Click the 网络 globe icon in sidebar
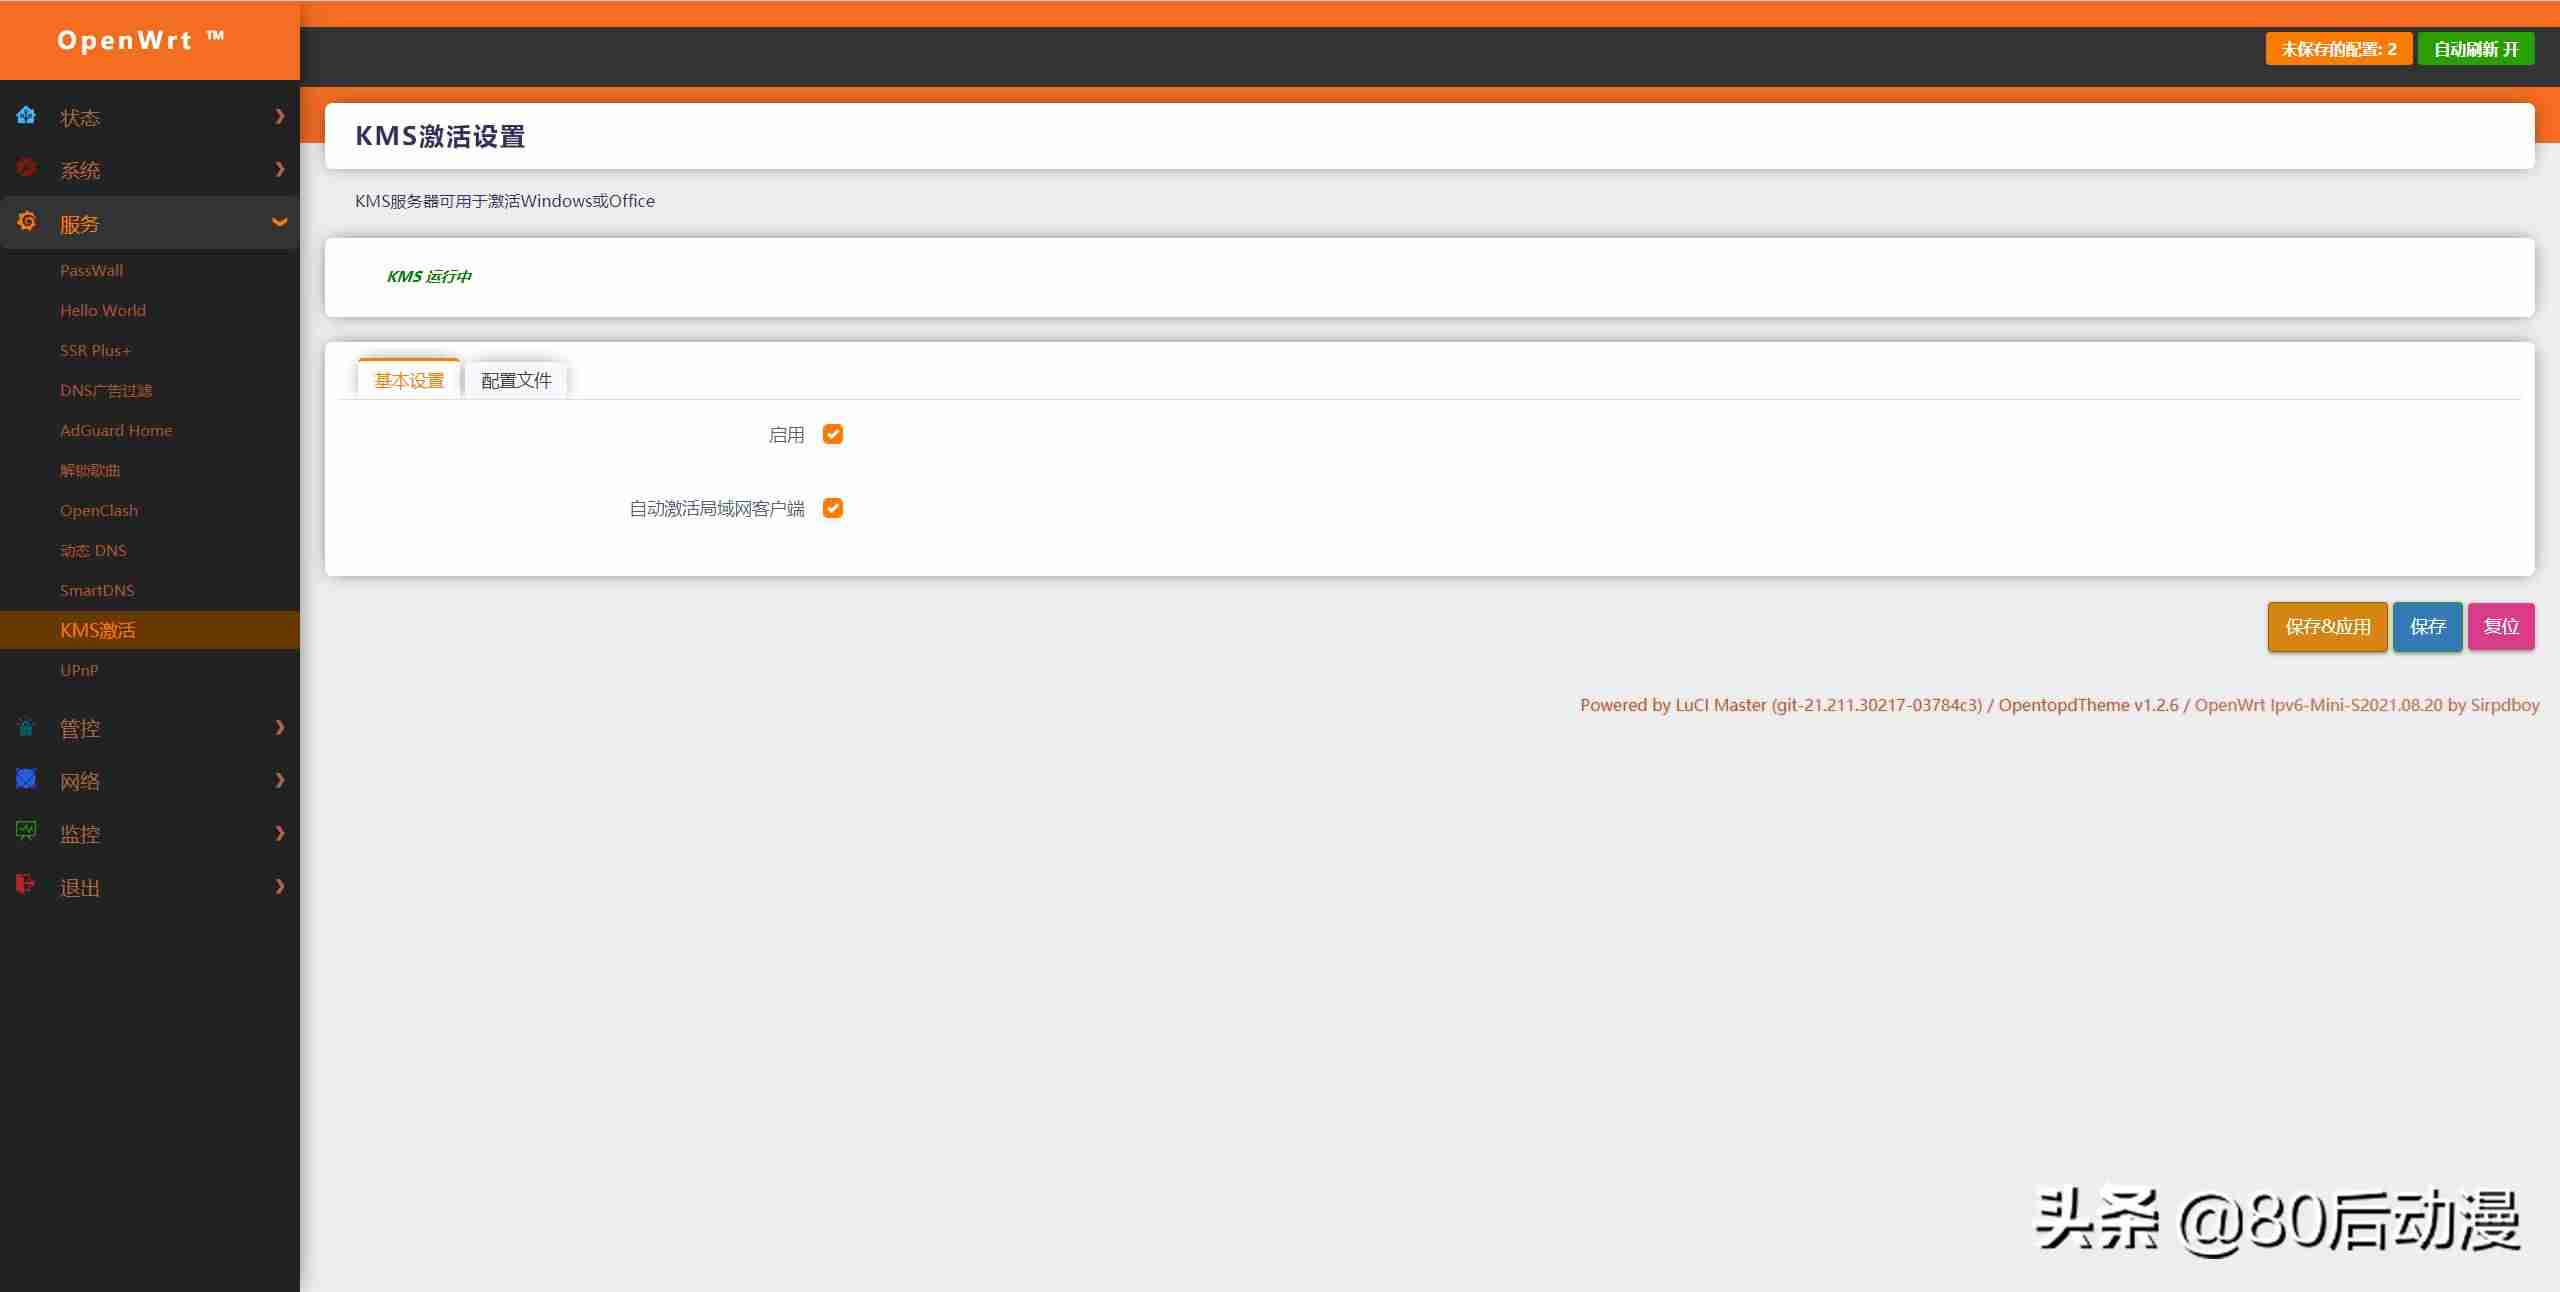 pos(26,779)
